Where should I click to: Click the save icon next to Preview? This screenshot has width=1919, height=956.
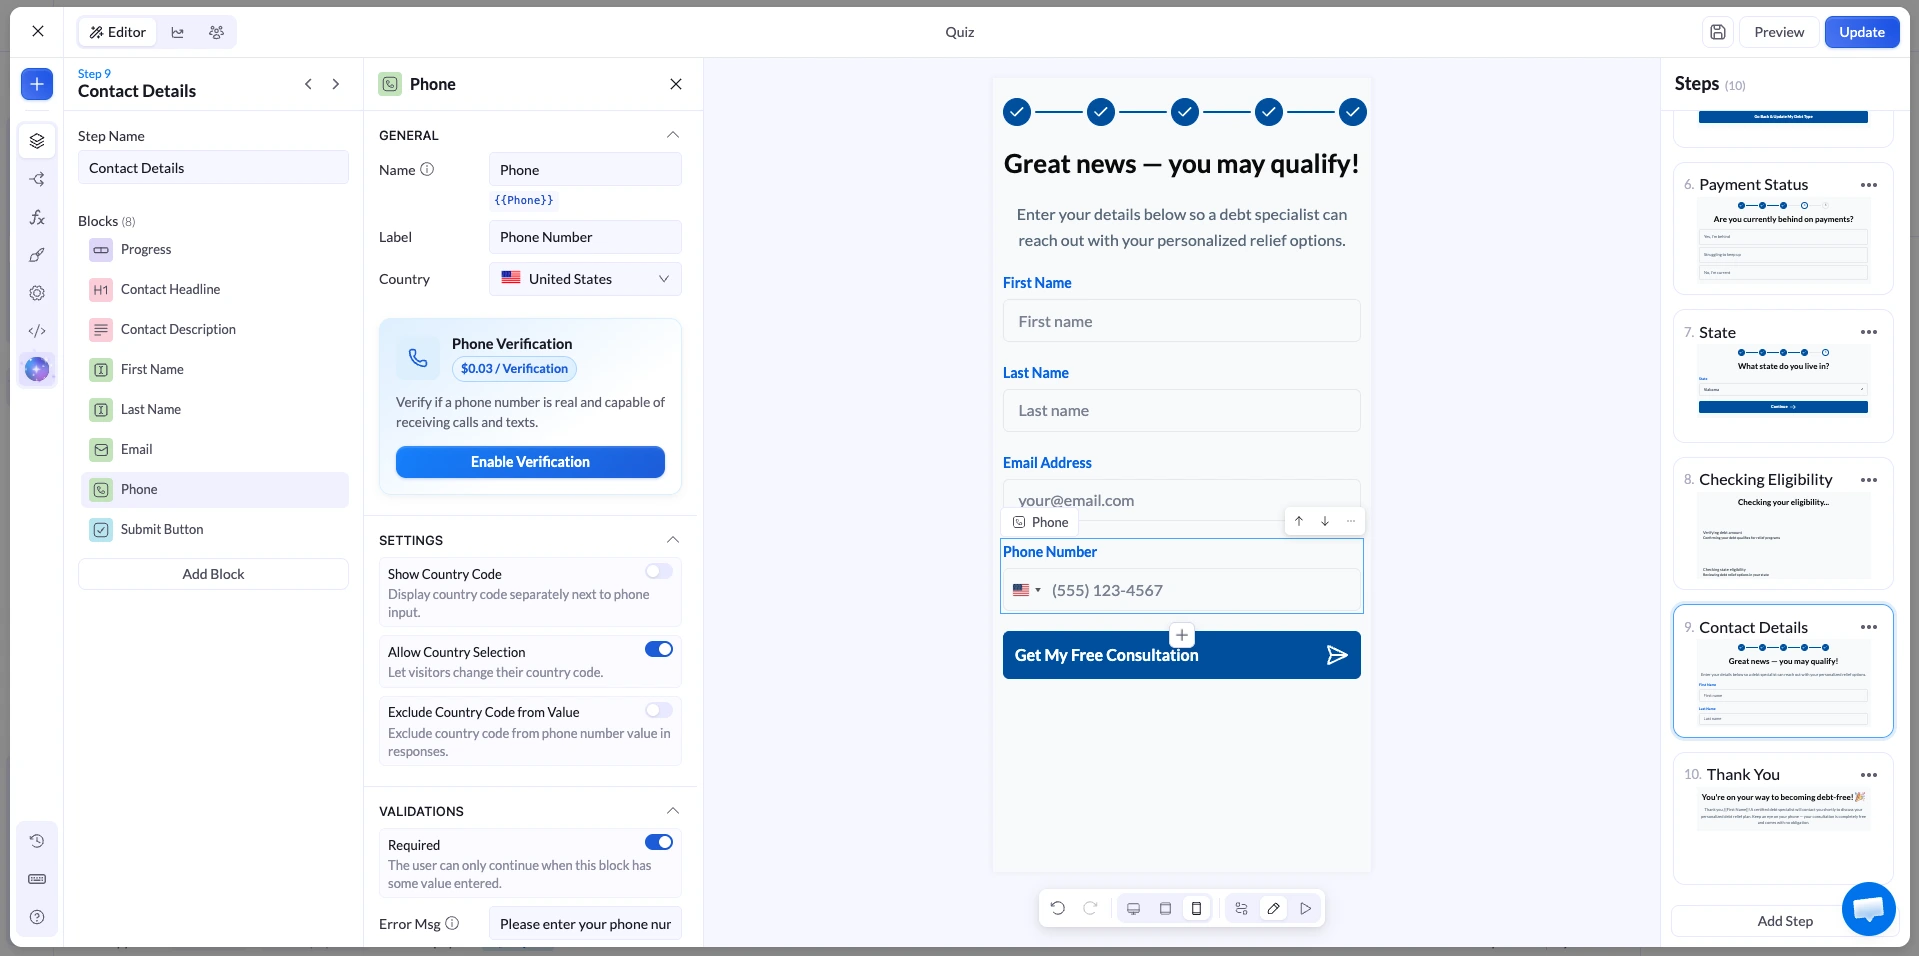point(1717,32)
